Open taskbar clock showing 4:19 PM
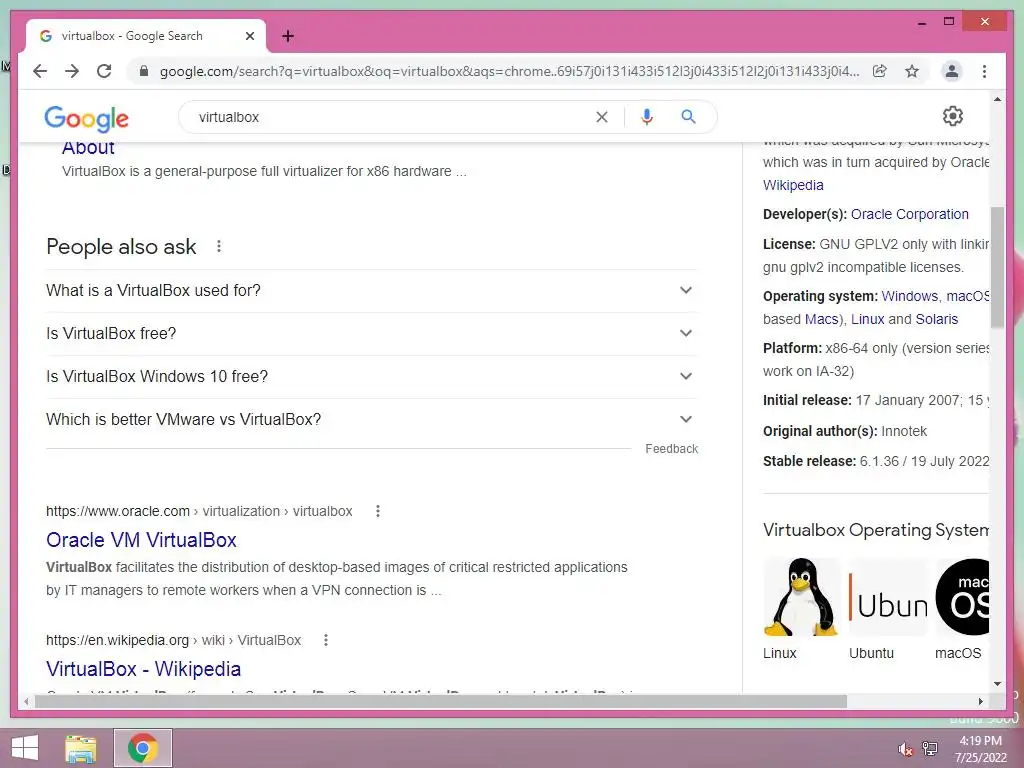Viewport: 1024px width, 768px height. [981, 749]
